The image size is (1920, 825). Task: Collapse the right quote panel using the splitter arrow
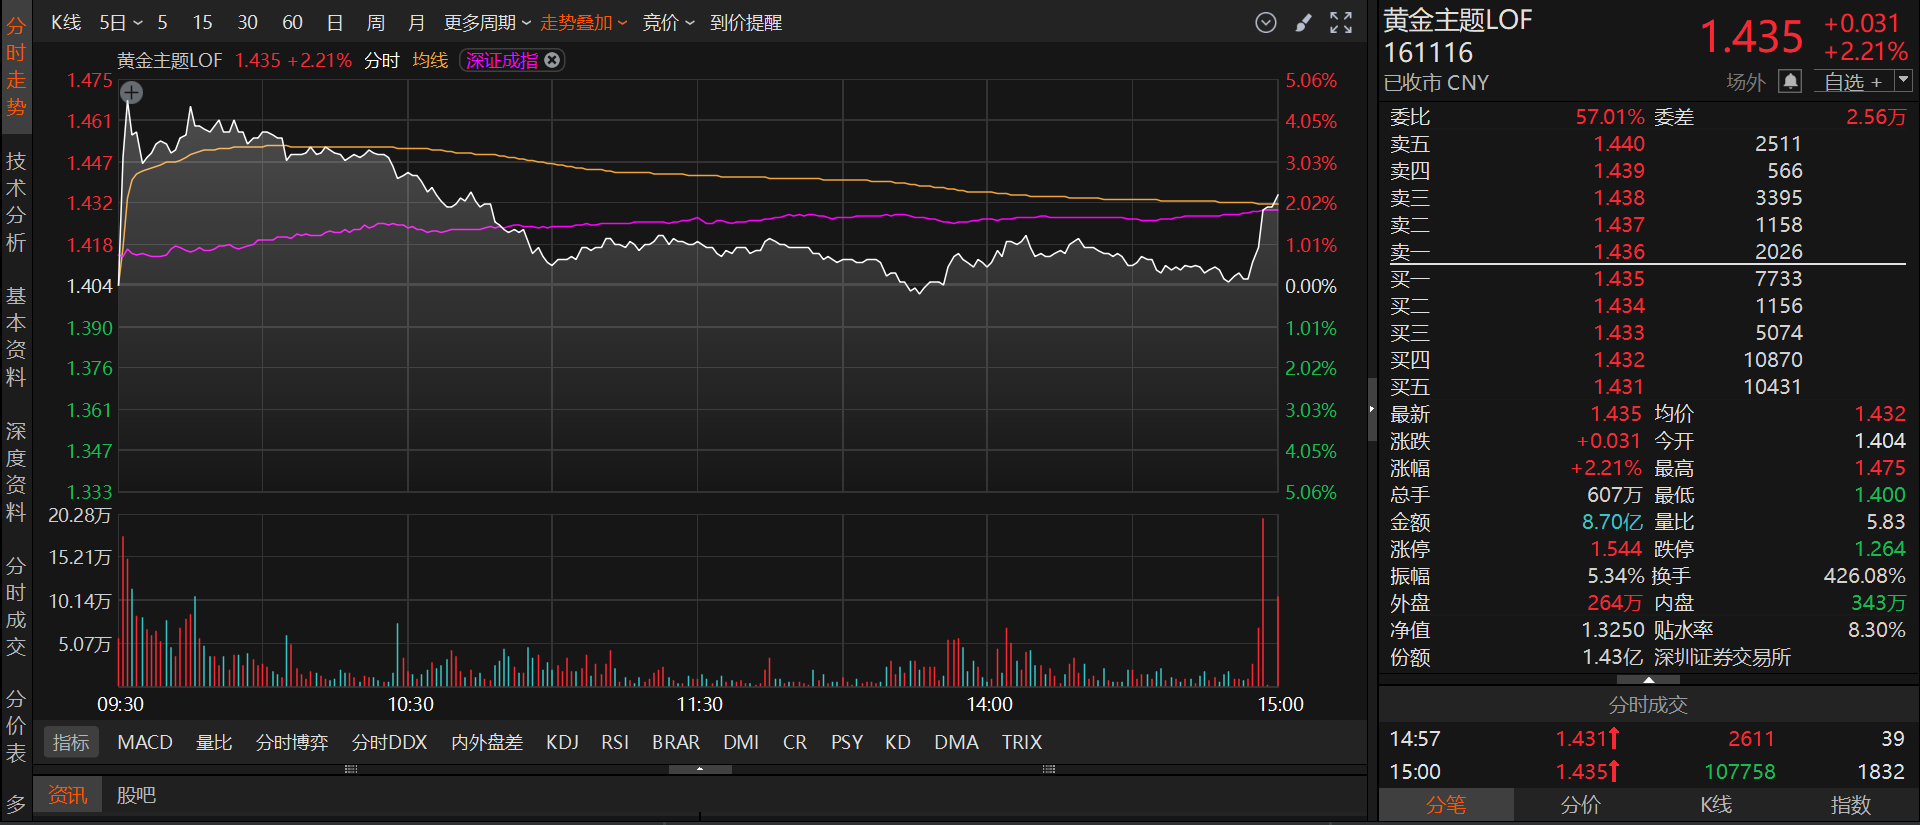[1372, 409]
